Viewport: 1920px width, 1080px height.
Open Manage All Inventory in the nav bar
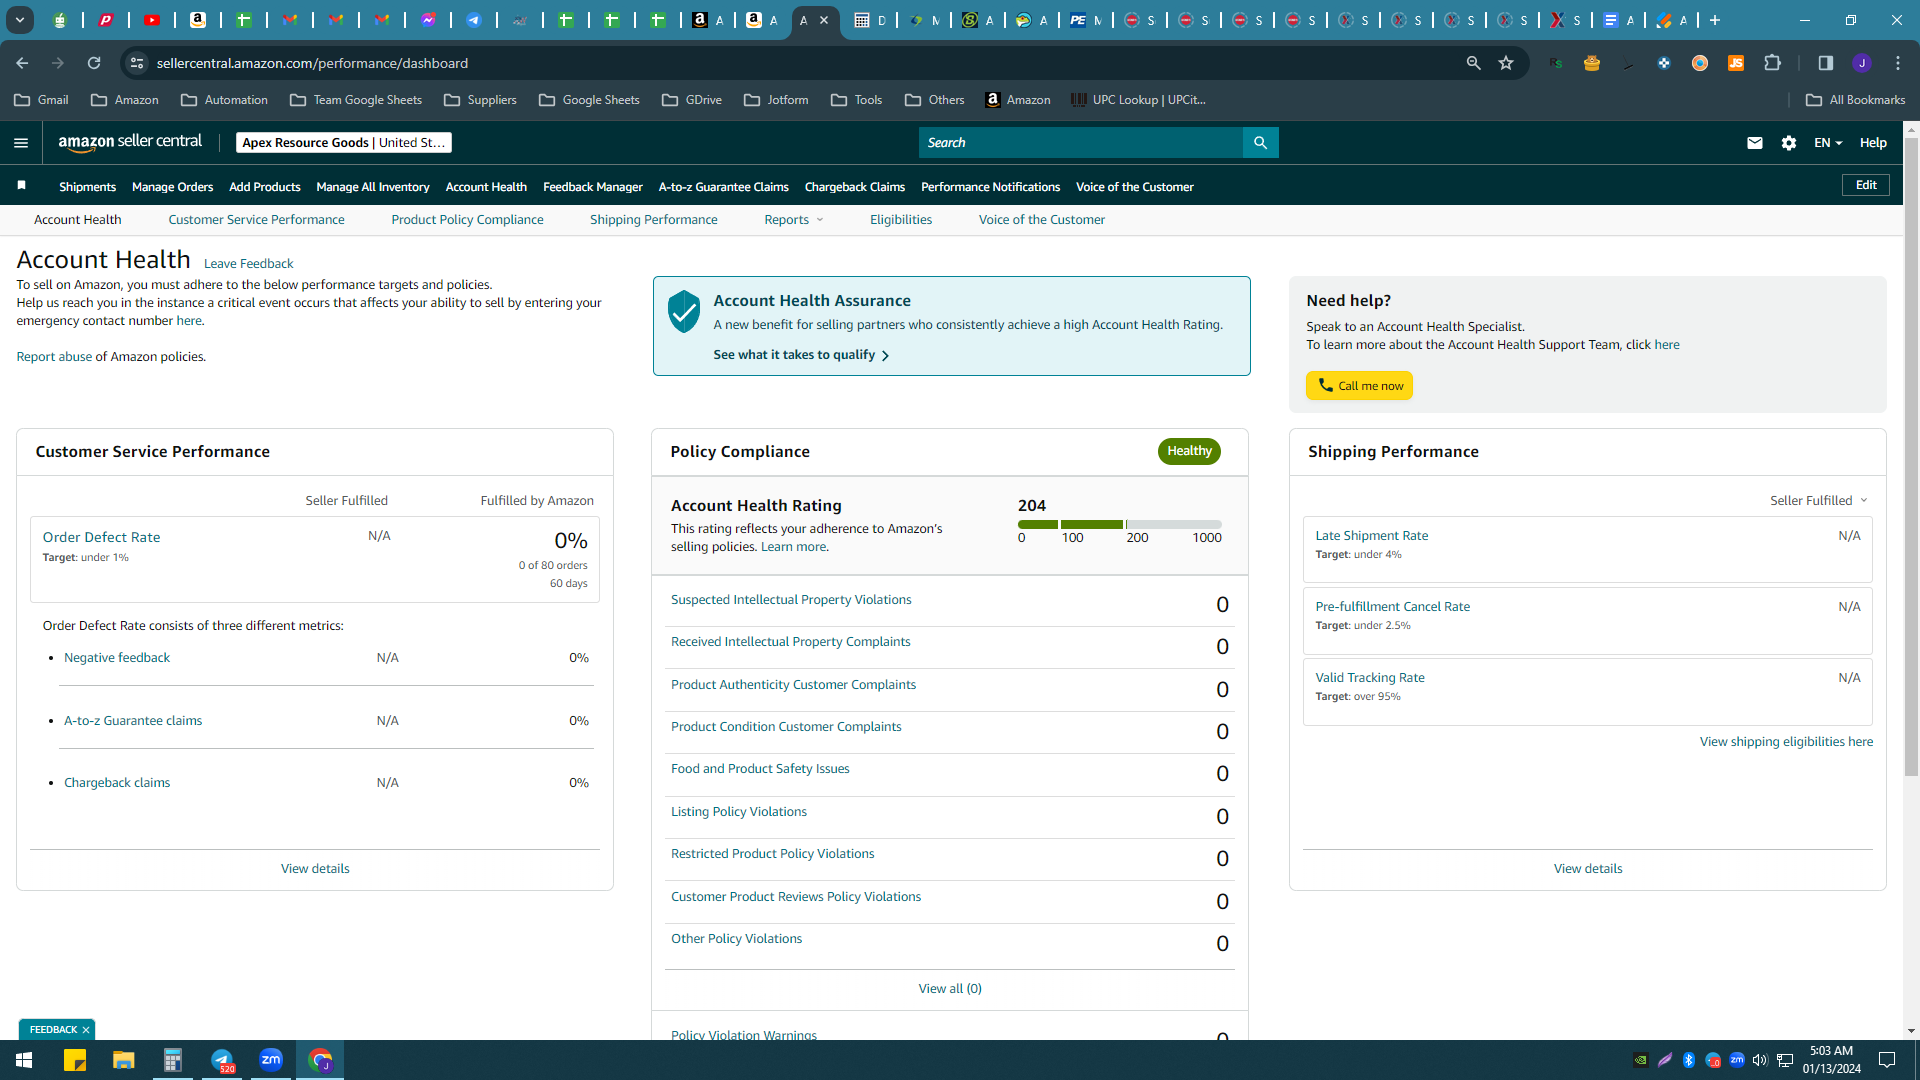[373, 187]
